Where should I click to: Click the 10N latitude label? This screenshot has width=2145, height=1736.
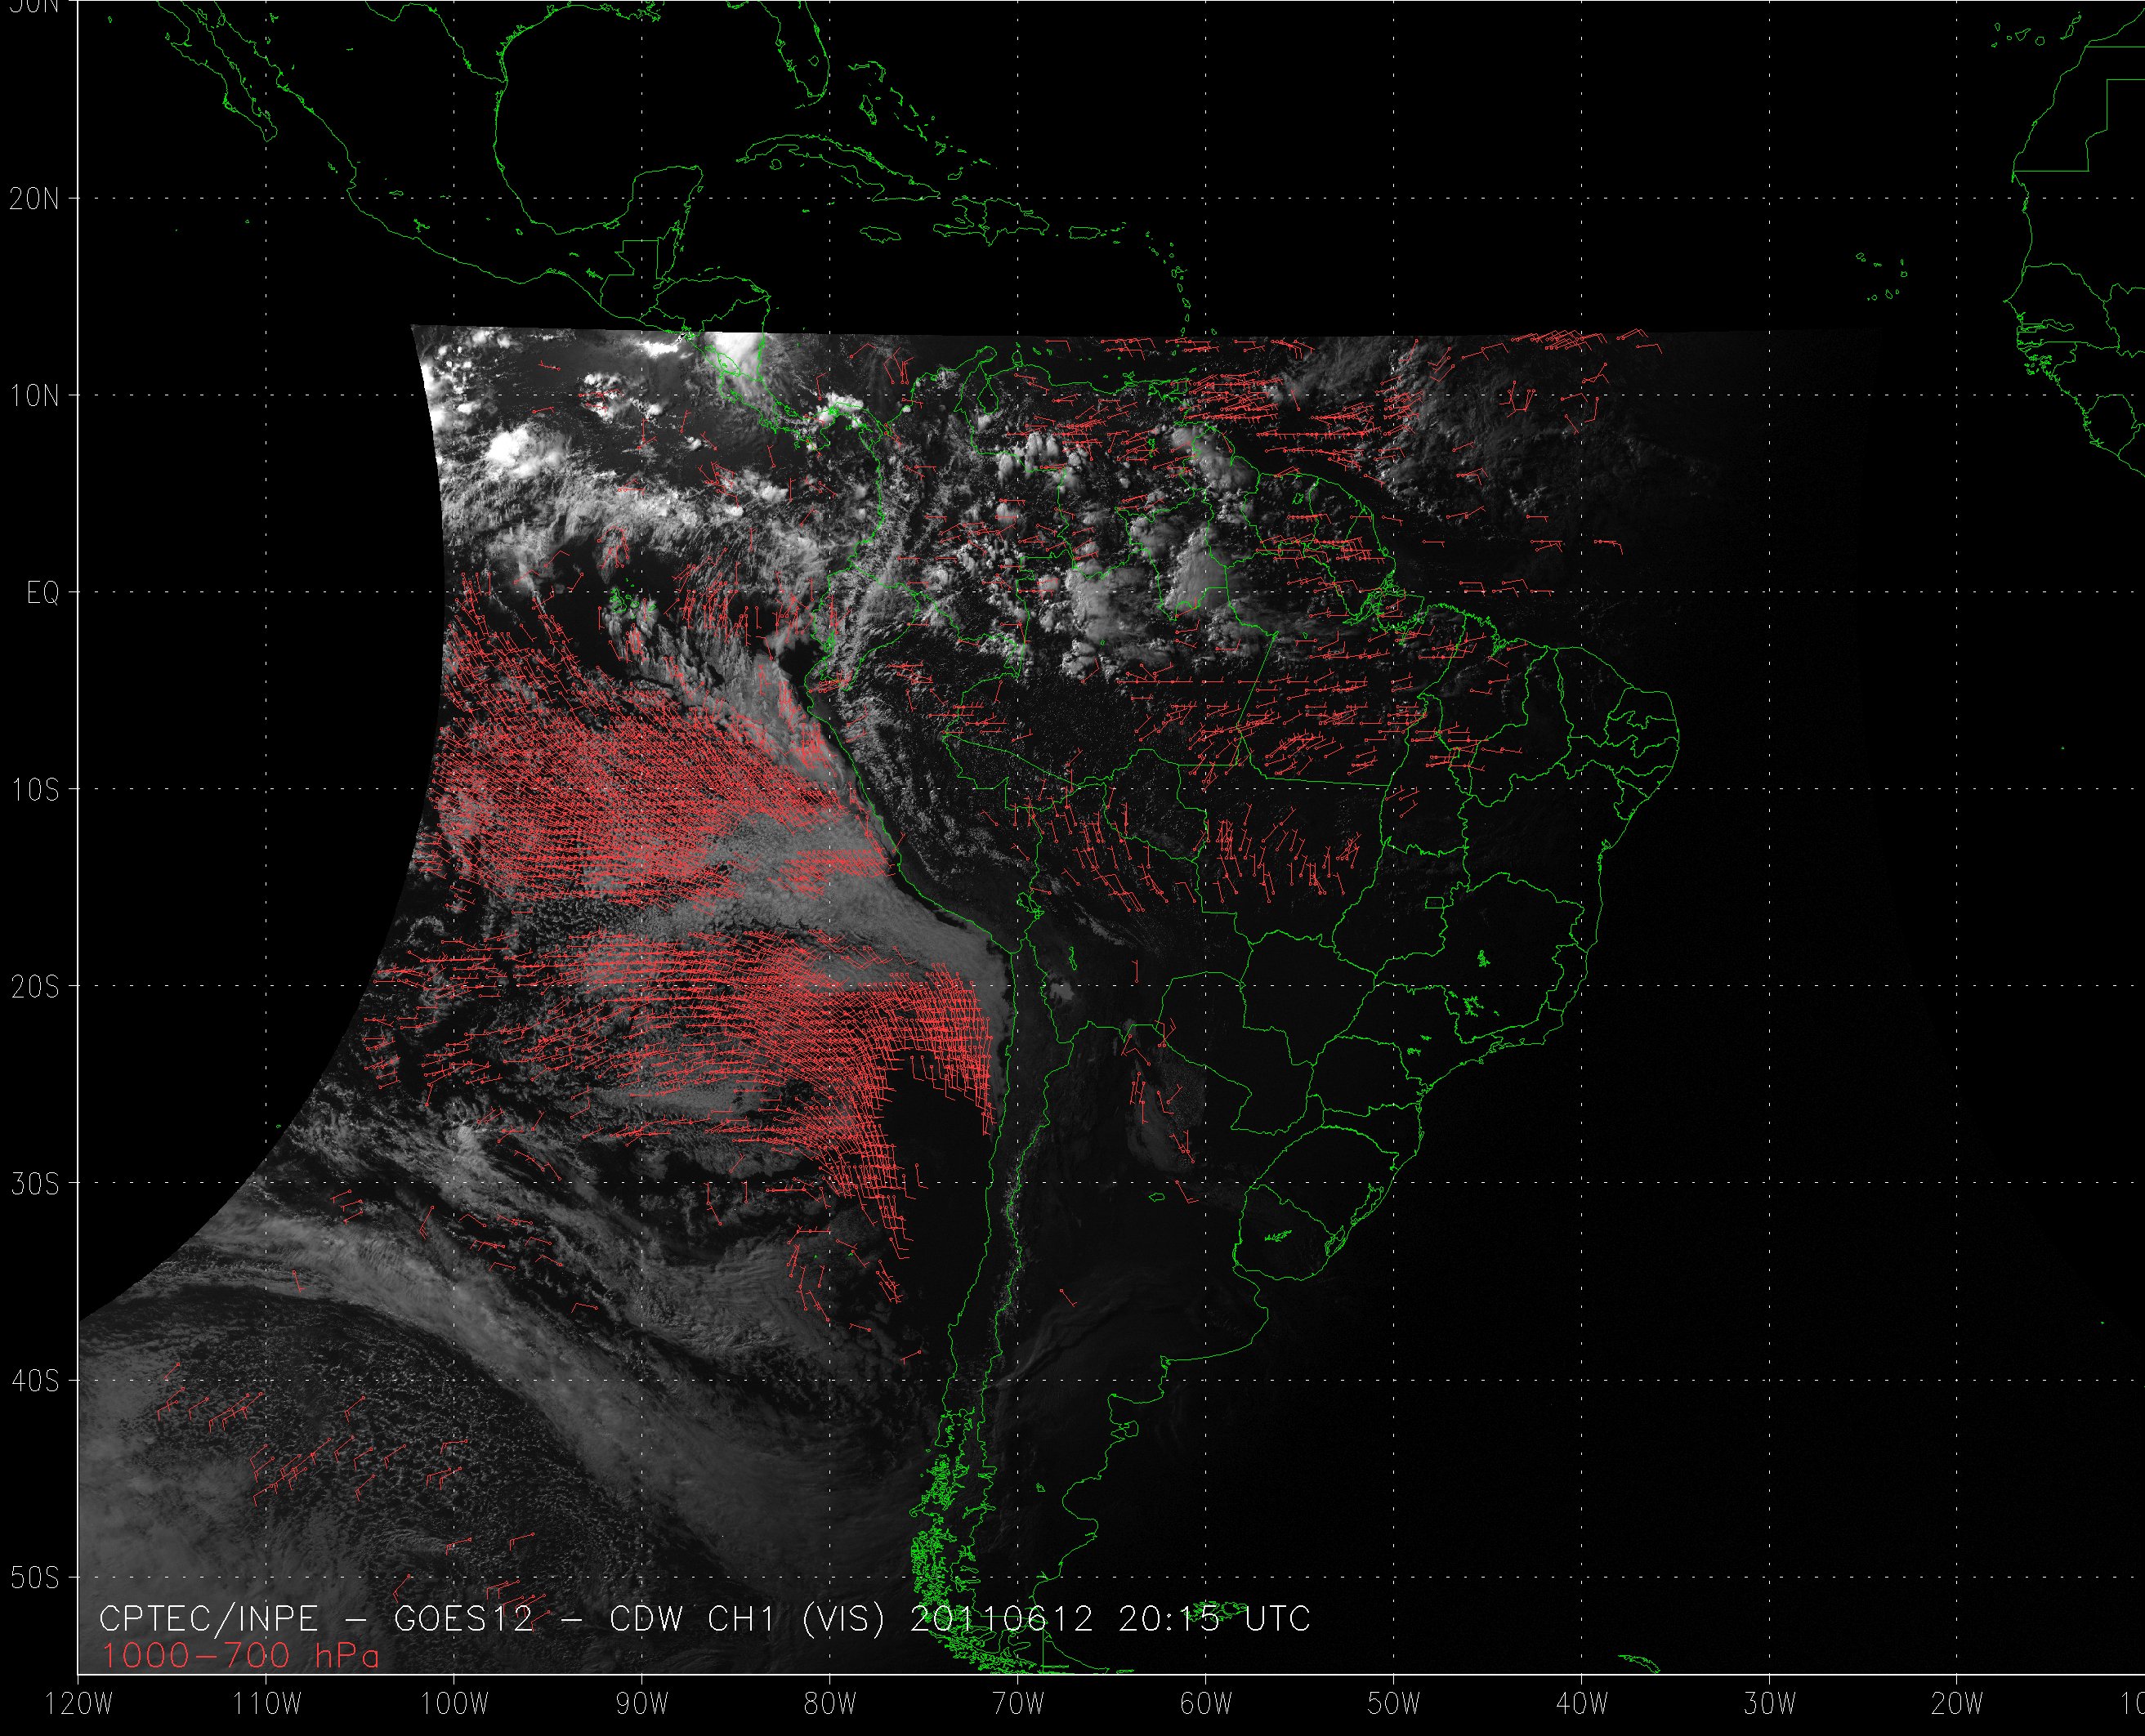click(x=34, y=396)
